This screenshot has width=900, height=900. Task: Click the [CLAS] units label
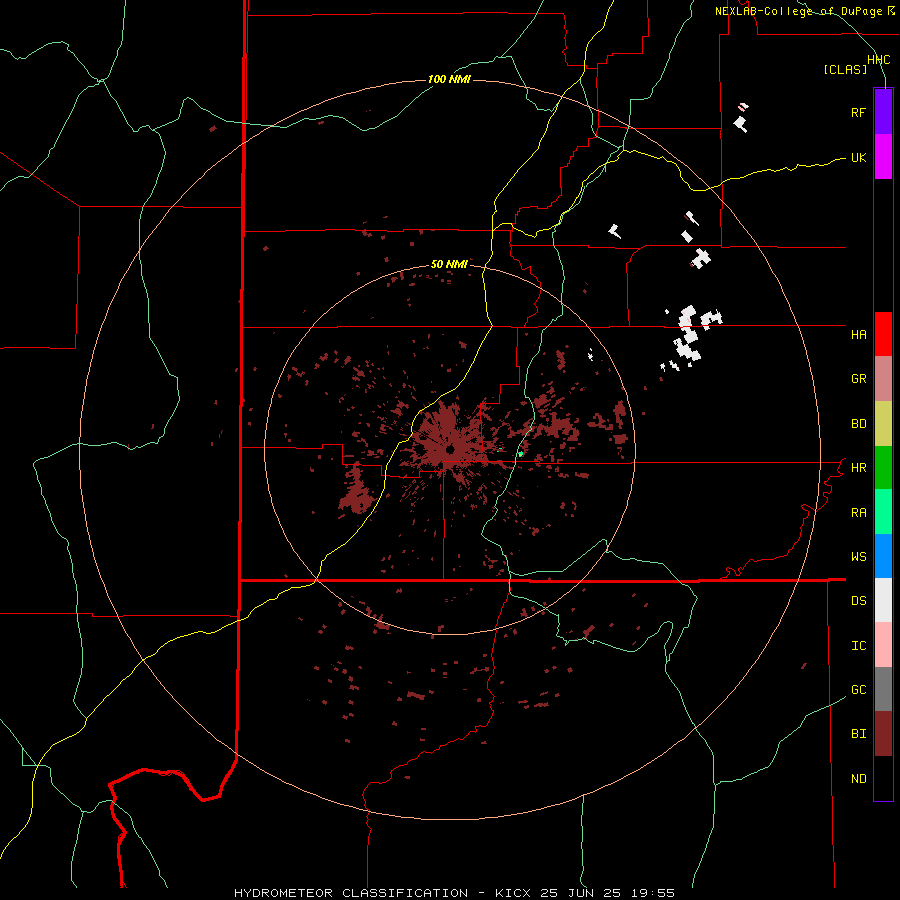pos(845,69)
